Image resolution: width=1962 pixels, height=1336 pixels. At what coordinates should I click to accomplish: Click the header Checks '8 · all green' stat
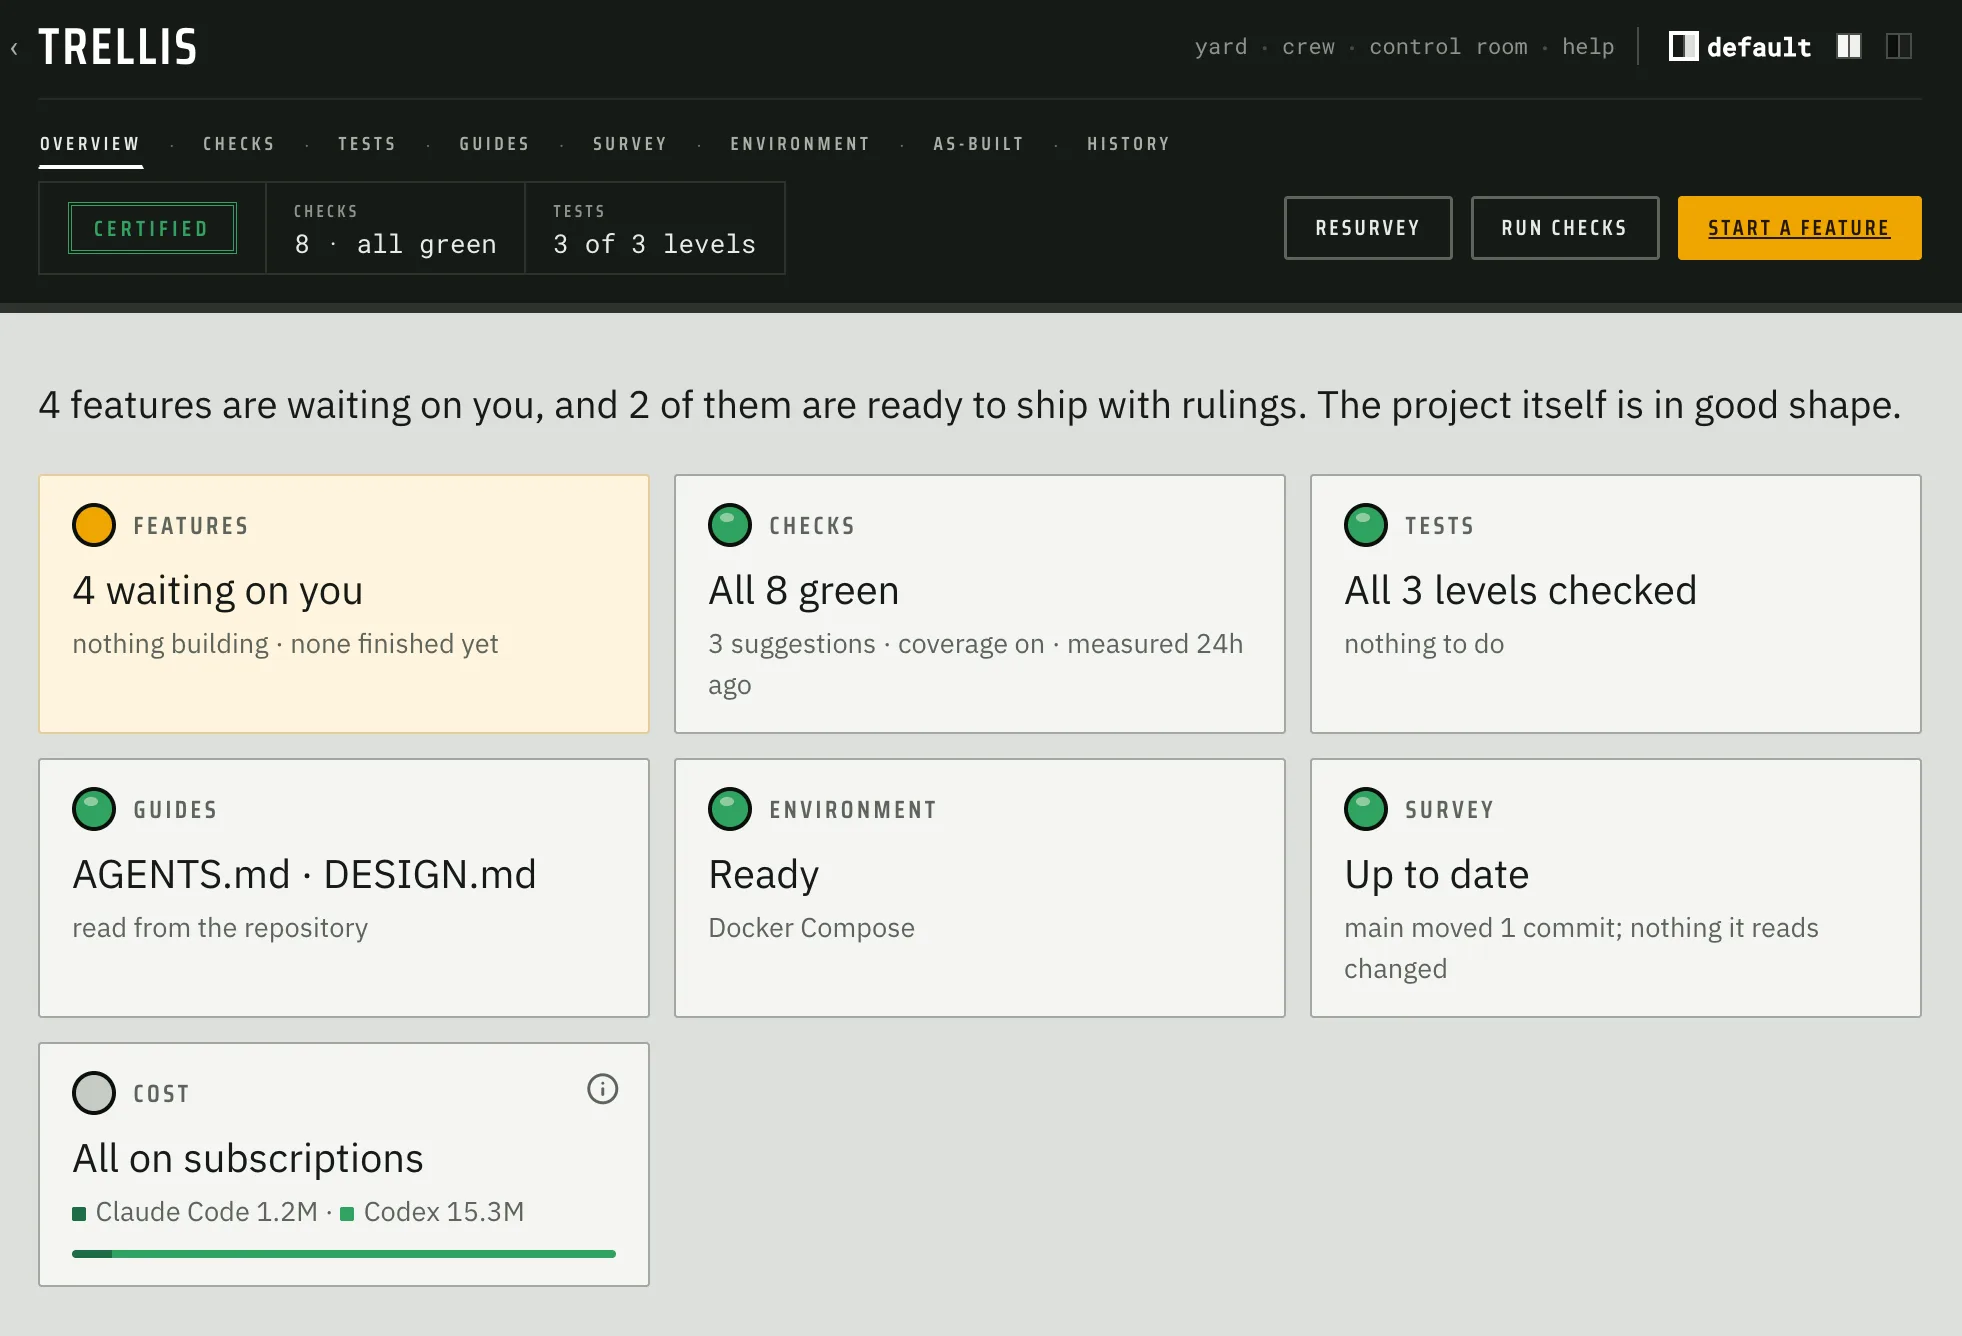click(395, 228)
